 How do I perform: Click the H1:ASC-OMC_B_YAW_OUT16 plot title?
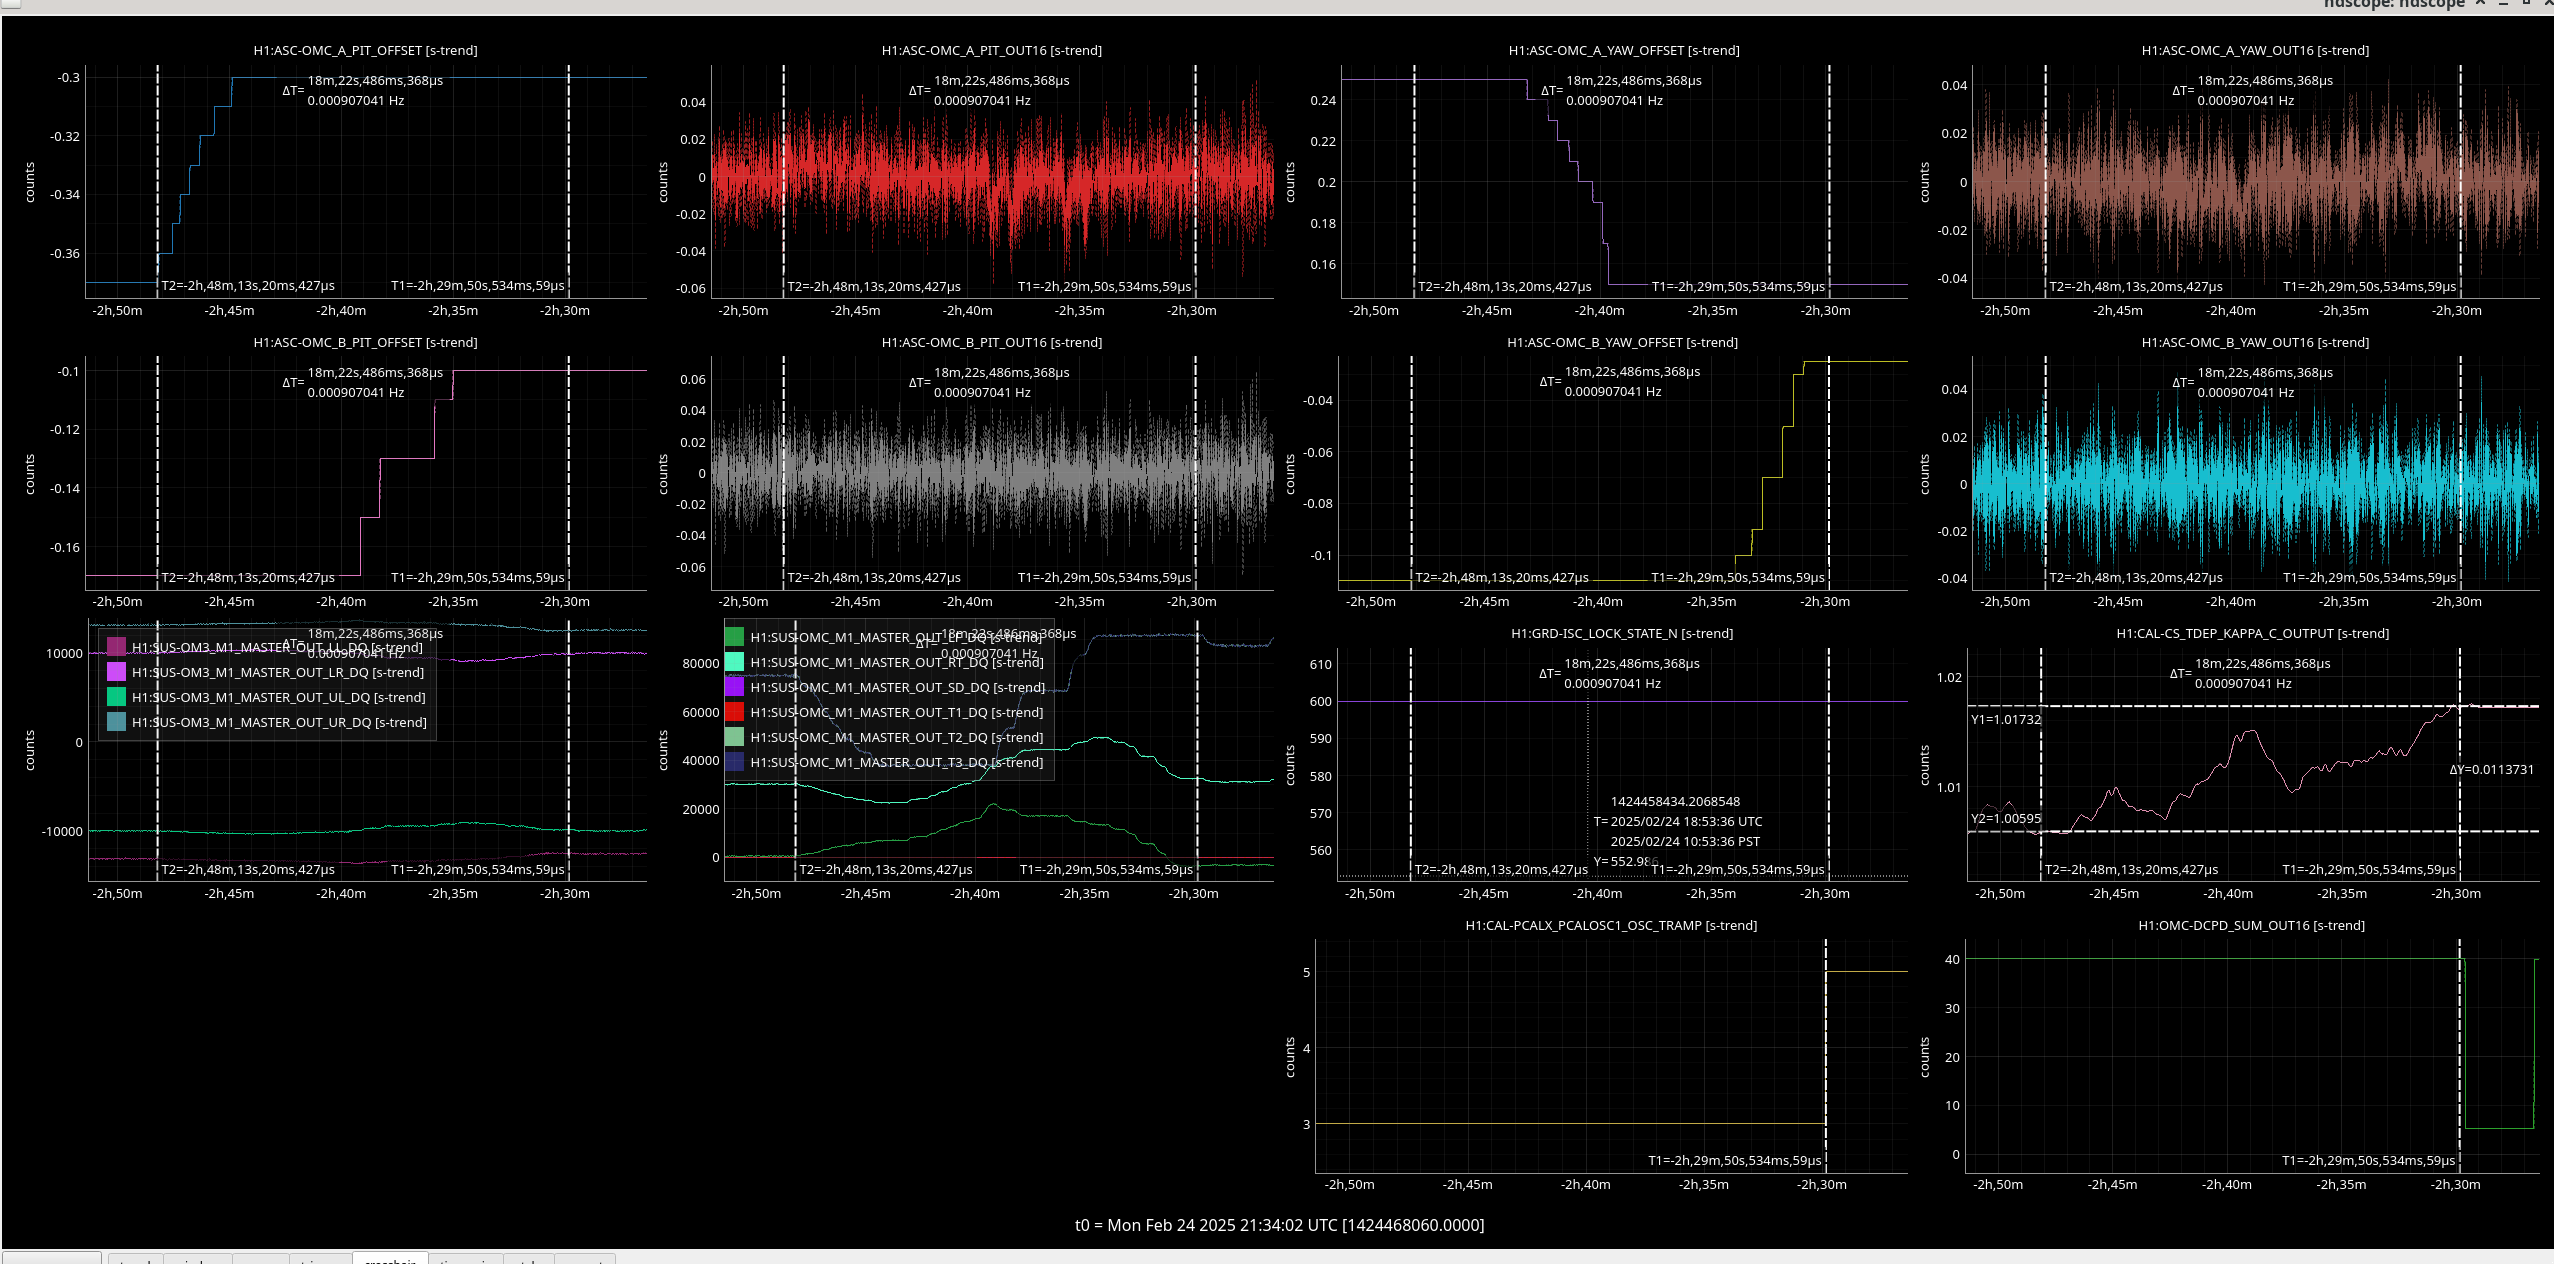[2254, 342]
